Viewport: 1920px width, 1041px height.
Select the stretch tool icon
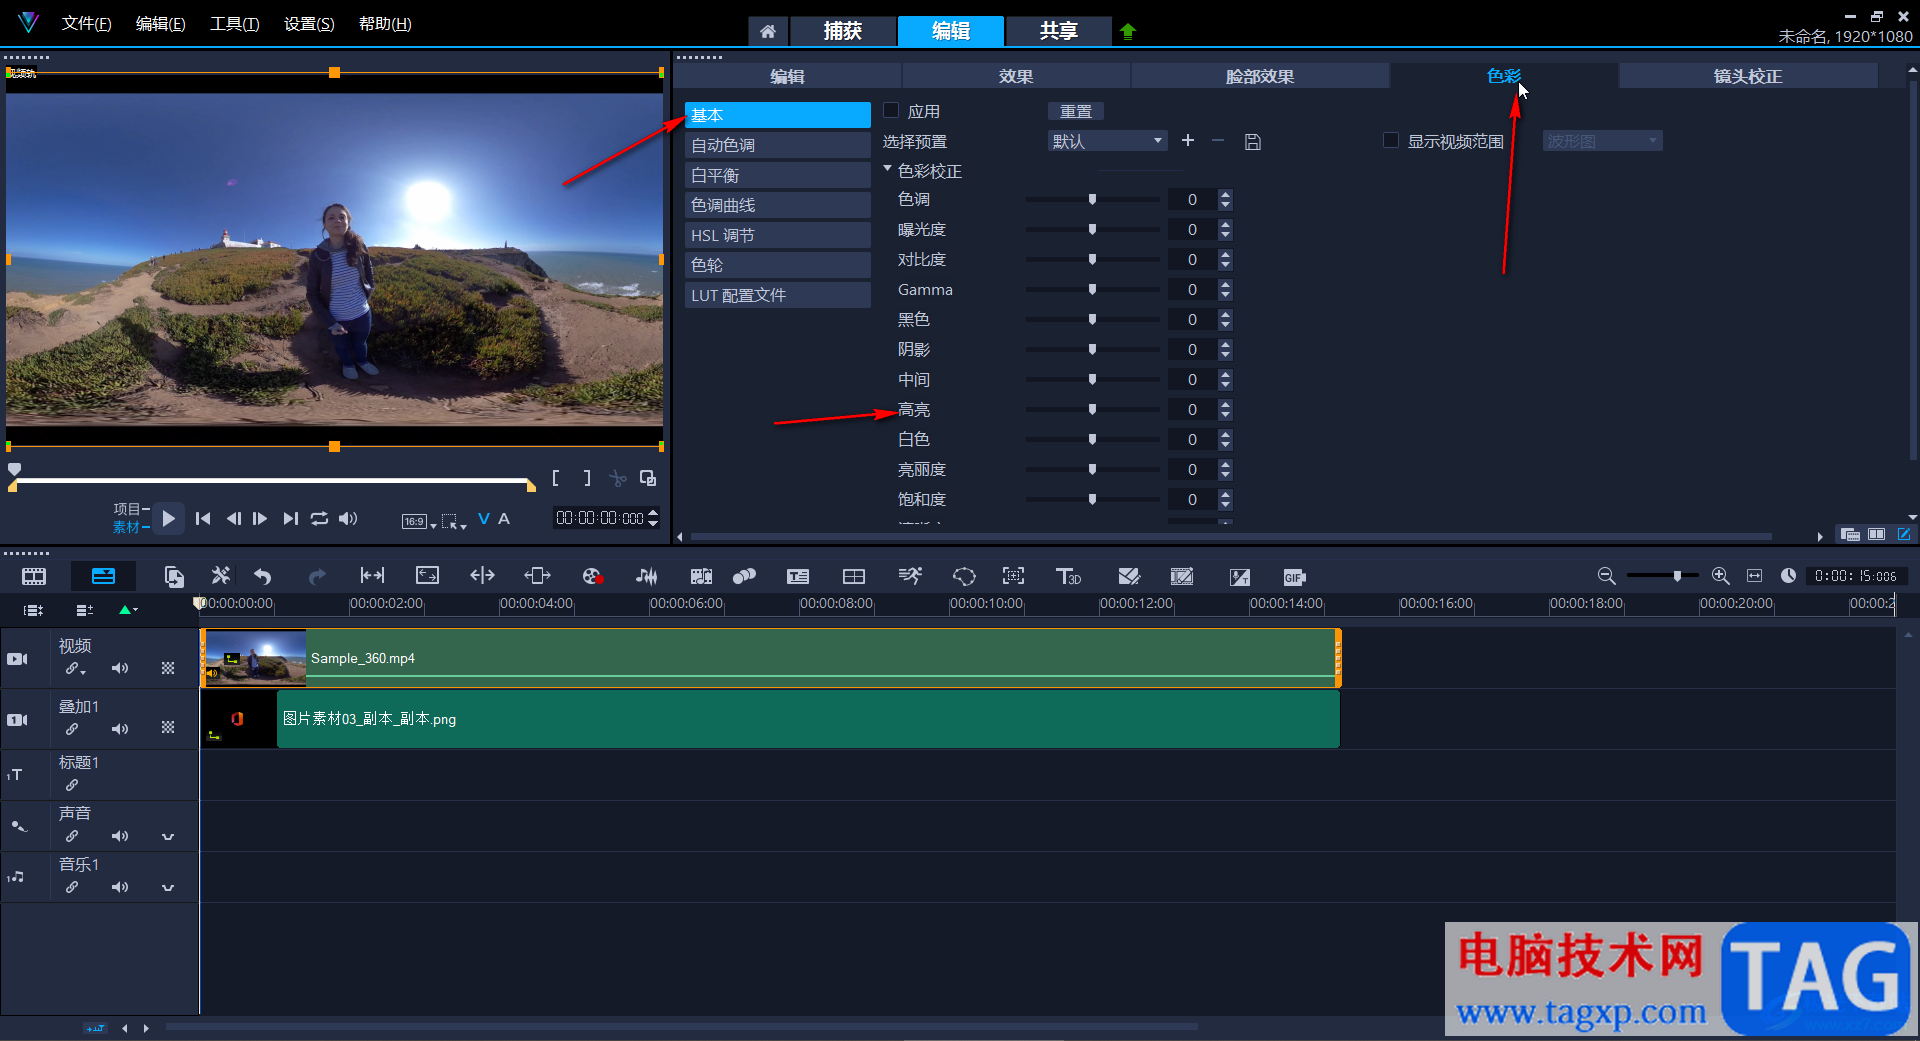pyautogui.click(x=427, y=576)
